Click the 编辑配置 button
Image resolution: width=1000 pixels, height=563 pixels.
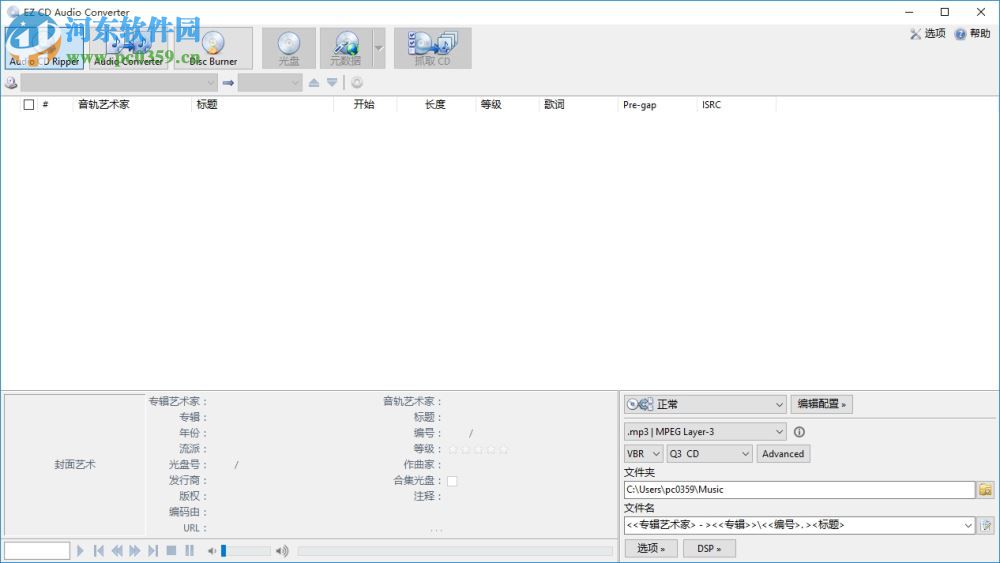821,404
